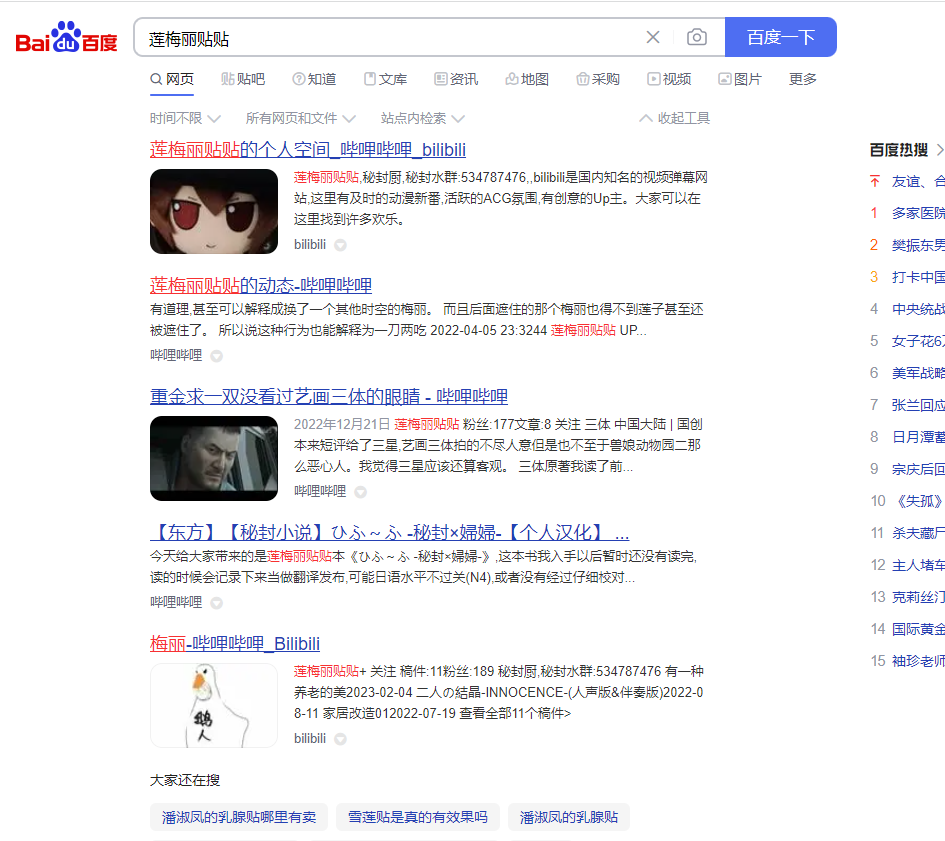Click the 采购 search category icon
Image resolution: width=945 pixels, height=841 pixels.
pos(597,78)
